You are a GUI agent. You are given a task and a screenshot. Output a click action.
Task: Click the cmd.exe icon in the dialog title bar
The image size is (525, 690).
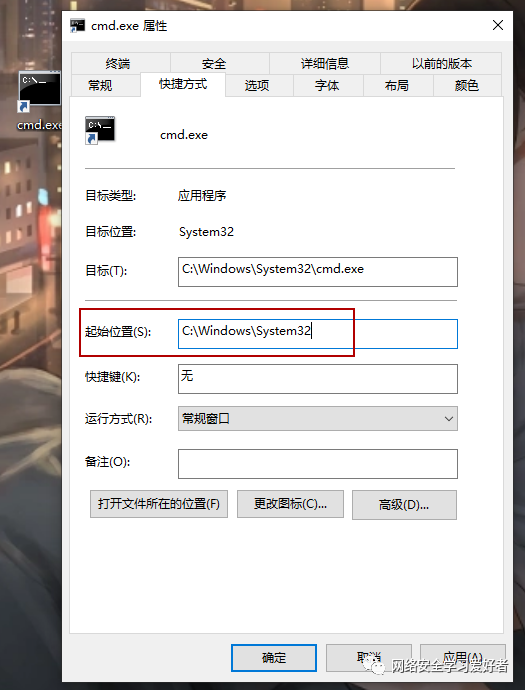tap(77, 26)
